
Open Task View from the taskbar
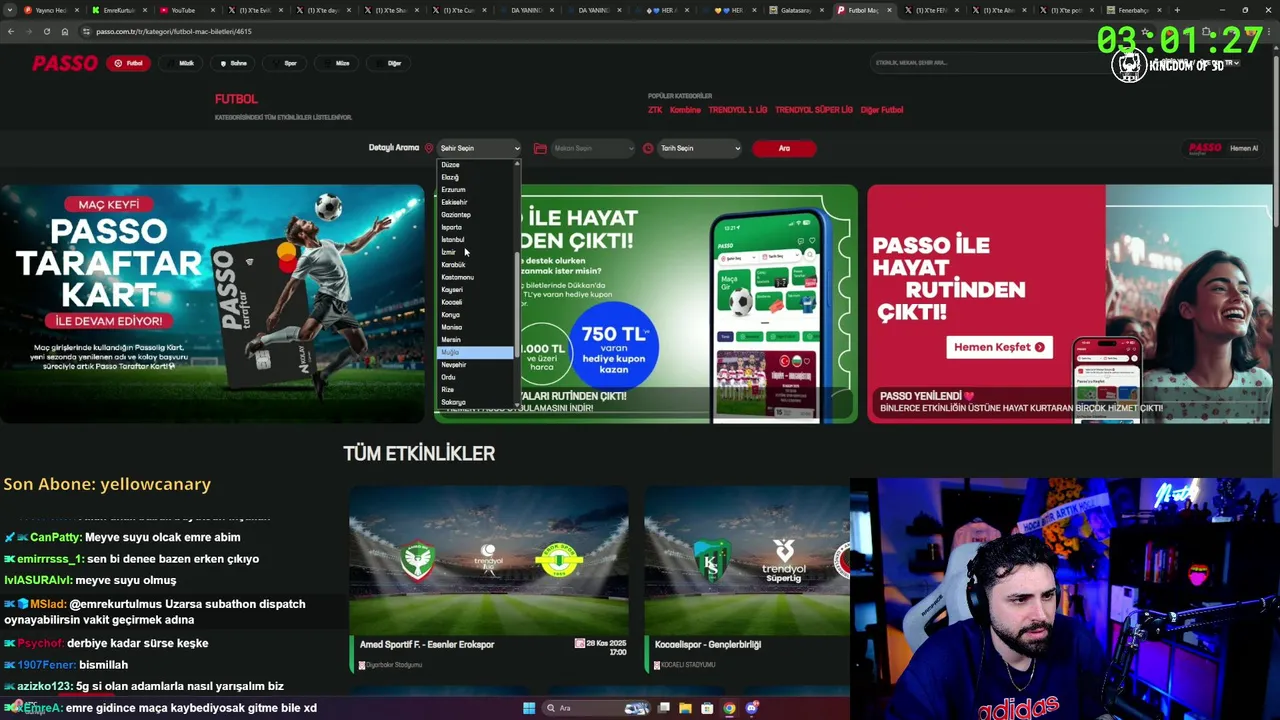(663, 708)
